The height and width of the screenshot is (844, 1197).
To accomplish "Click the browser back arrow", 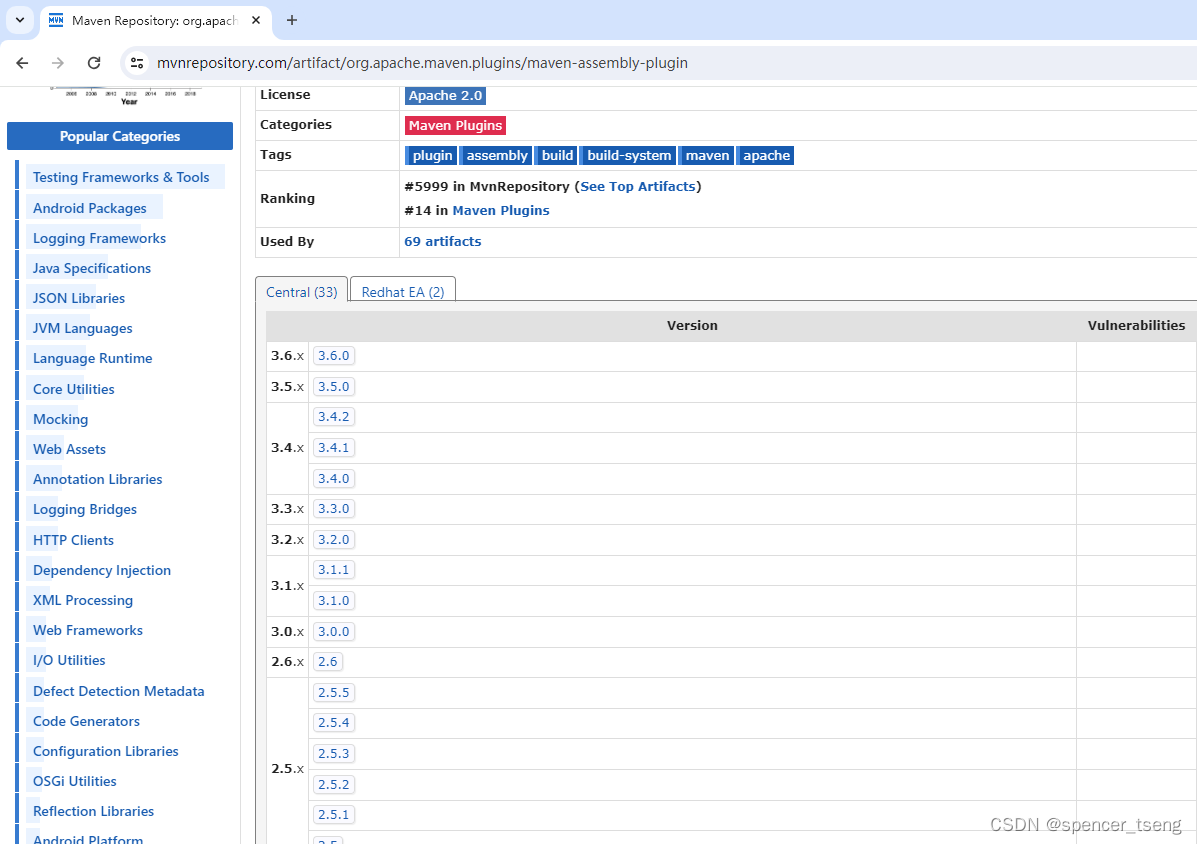I will coord(22,62).
